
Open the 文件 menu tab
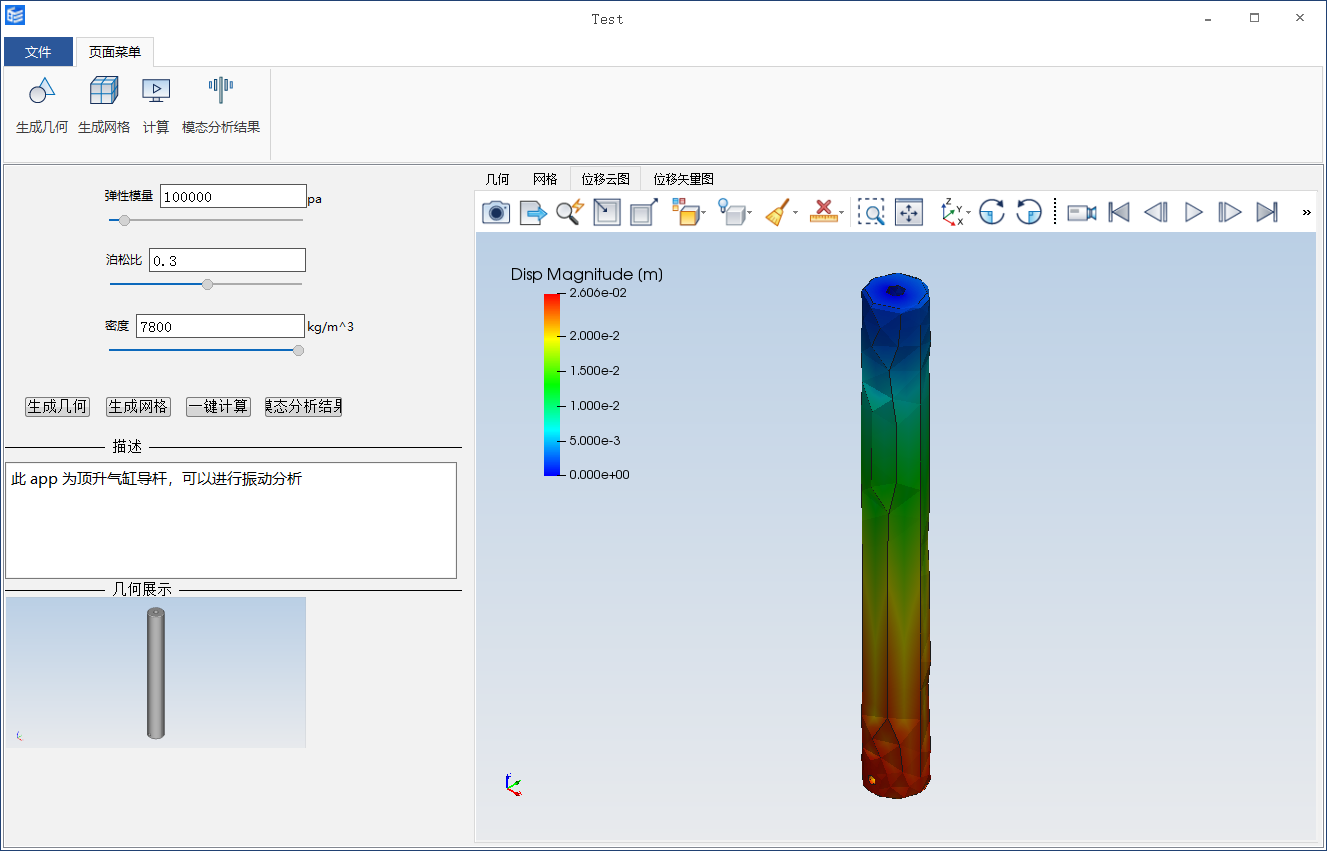[x=38, y=52]
